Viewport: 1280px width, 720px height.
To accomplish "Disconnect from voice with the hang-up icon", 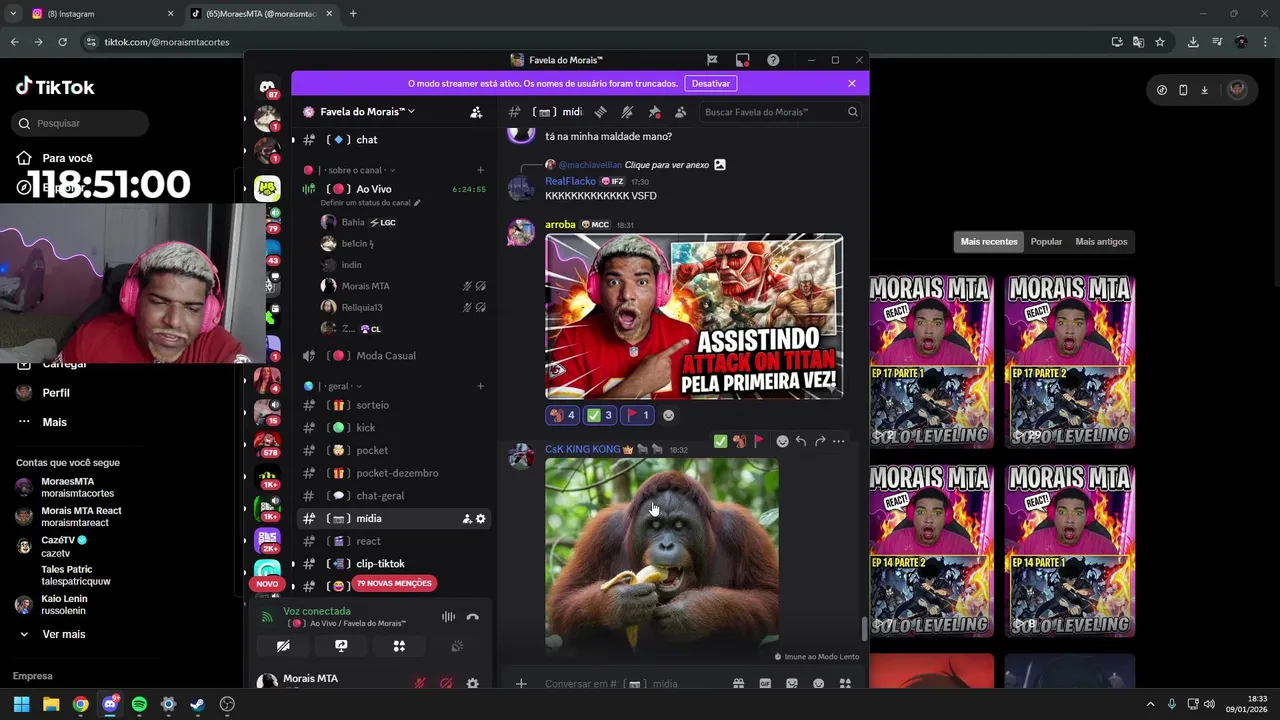I will tap(473, 617).
